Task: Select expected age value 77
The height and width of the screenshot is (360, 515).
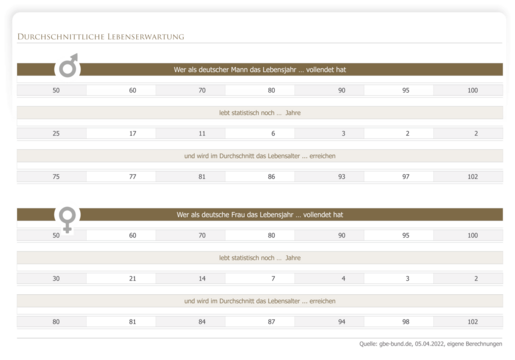Action: click(x=133, y=176)
